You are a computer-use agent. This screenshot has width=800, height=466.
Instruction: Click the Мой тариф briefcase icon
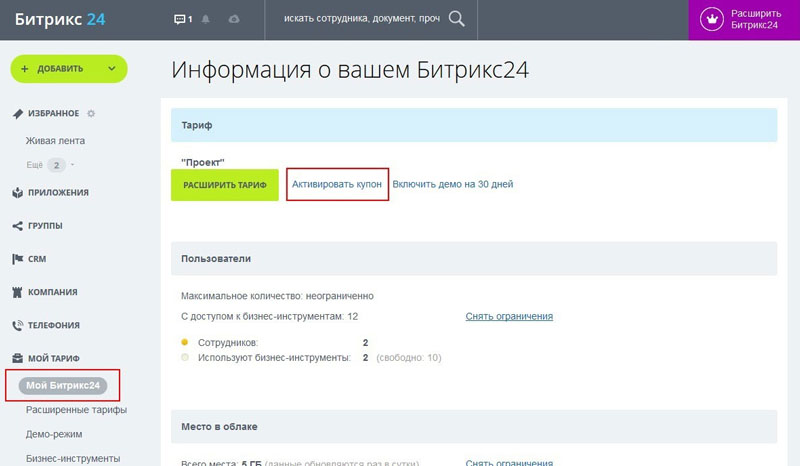point(18,358)
